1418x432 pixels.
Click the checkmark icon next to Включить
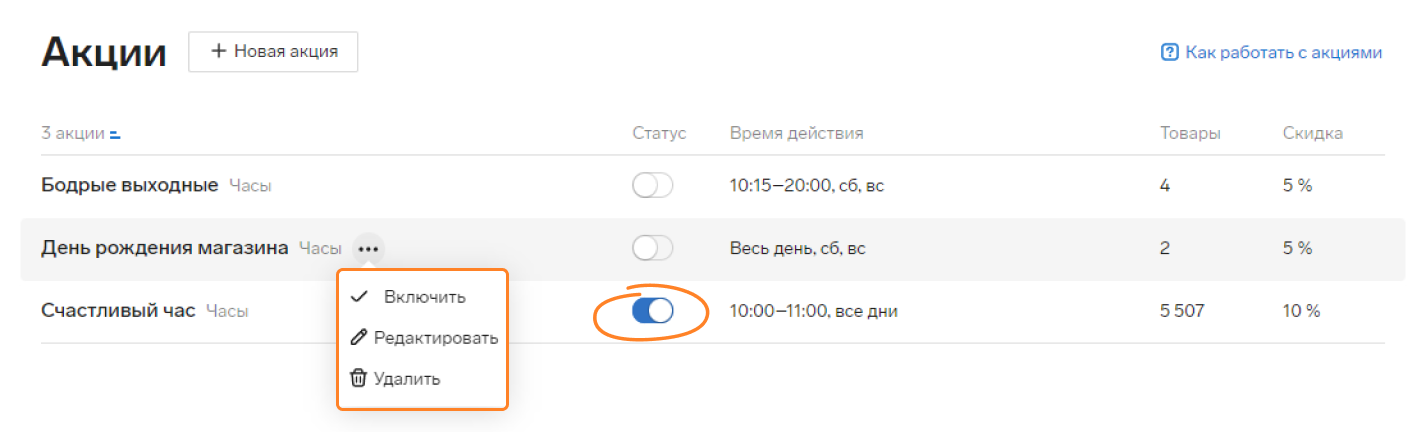point(359,297)
